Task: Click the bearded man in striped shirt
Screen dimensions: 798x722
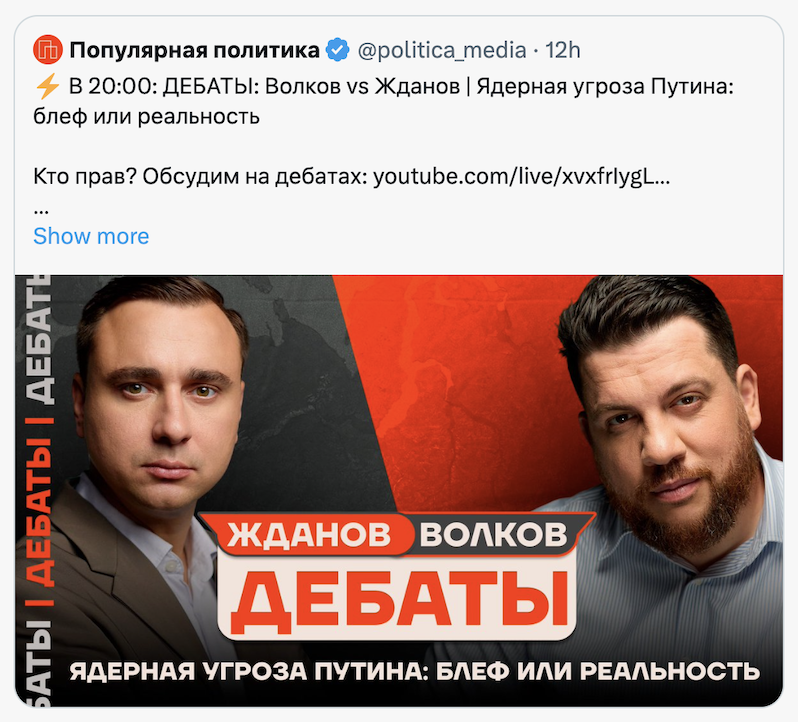Action: coord(662,458)
